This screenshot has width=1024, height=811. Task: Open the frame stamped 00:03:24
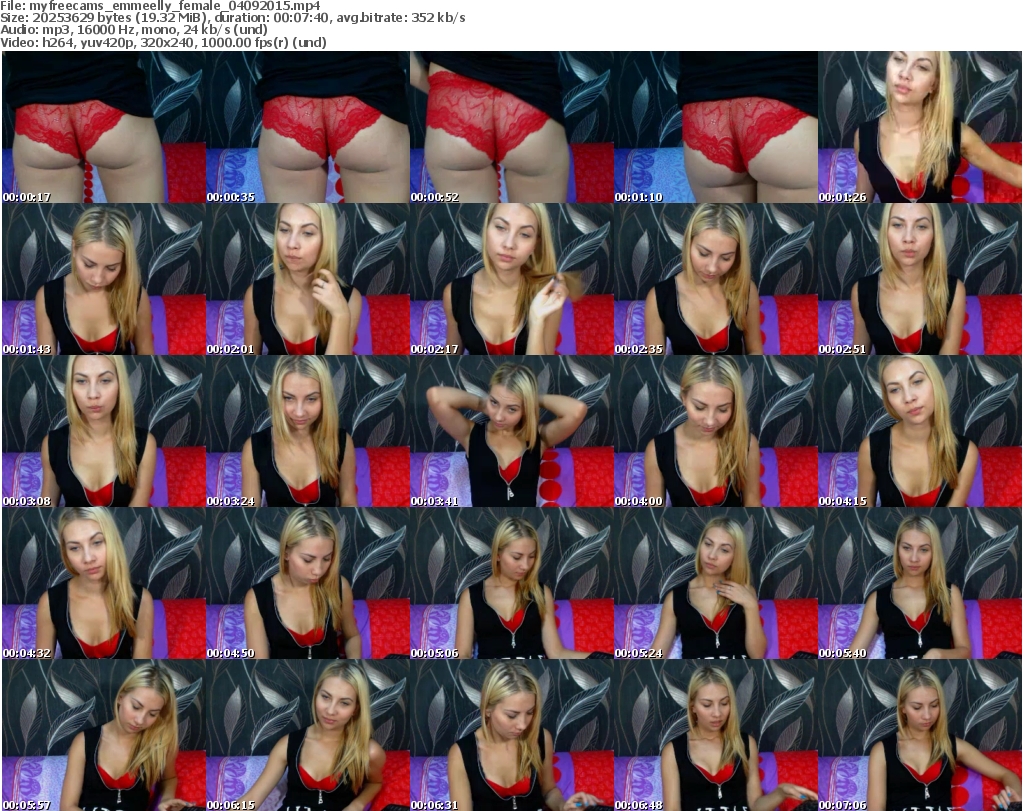click(x=308, y=432)
